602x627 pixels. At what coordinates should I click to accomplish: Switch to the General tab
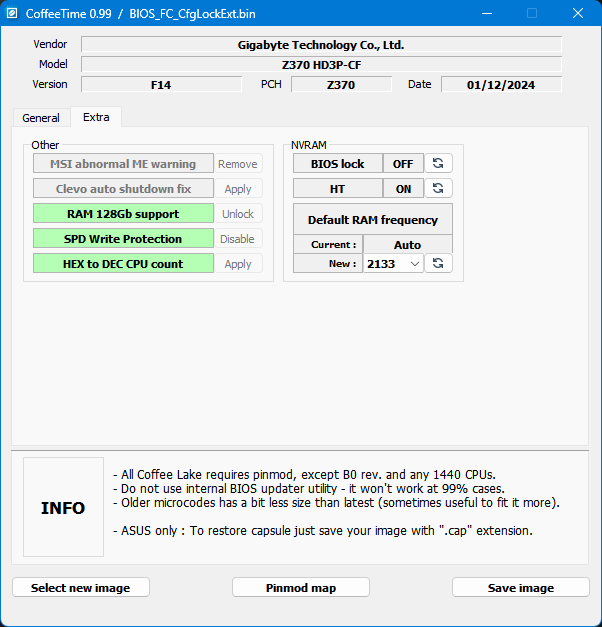click(41, 118)
